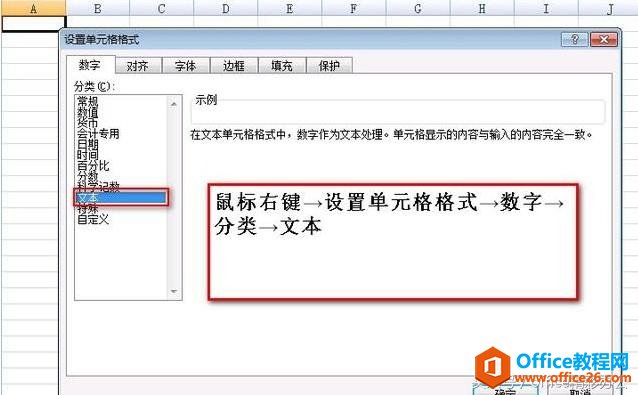
Task: Choose 会计专用 category
Action: (x=98, y=133)
